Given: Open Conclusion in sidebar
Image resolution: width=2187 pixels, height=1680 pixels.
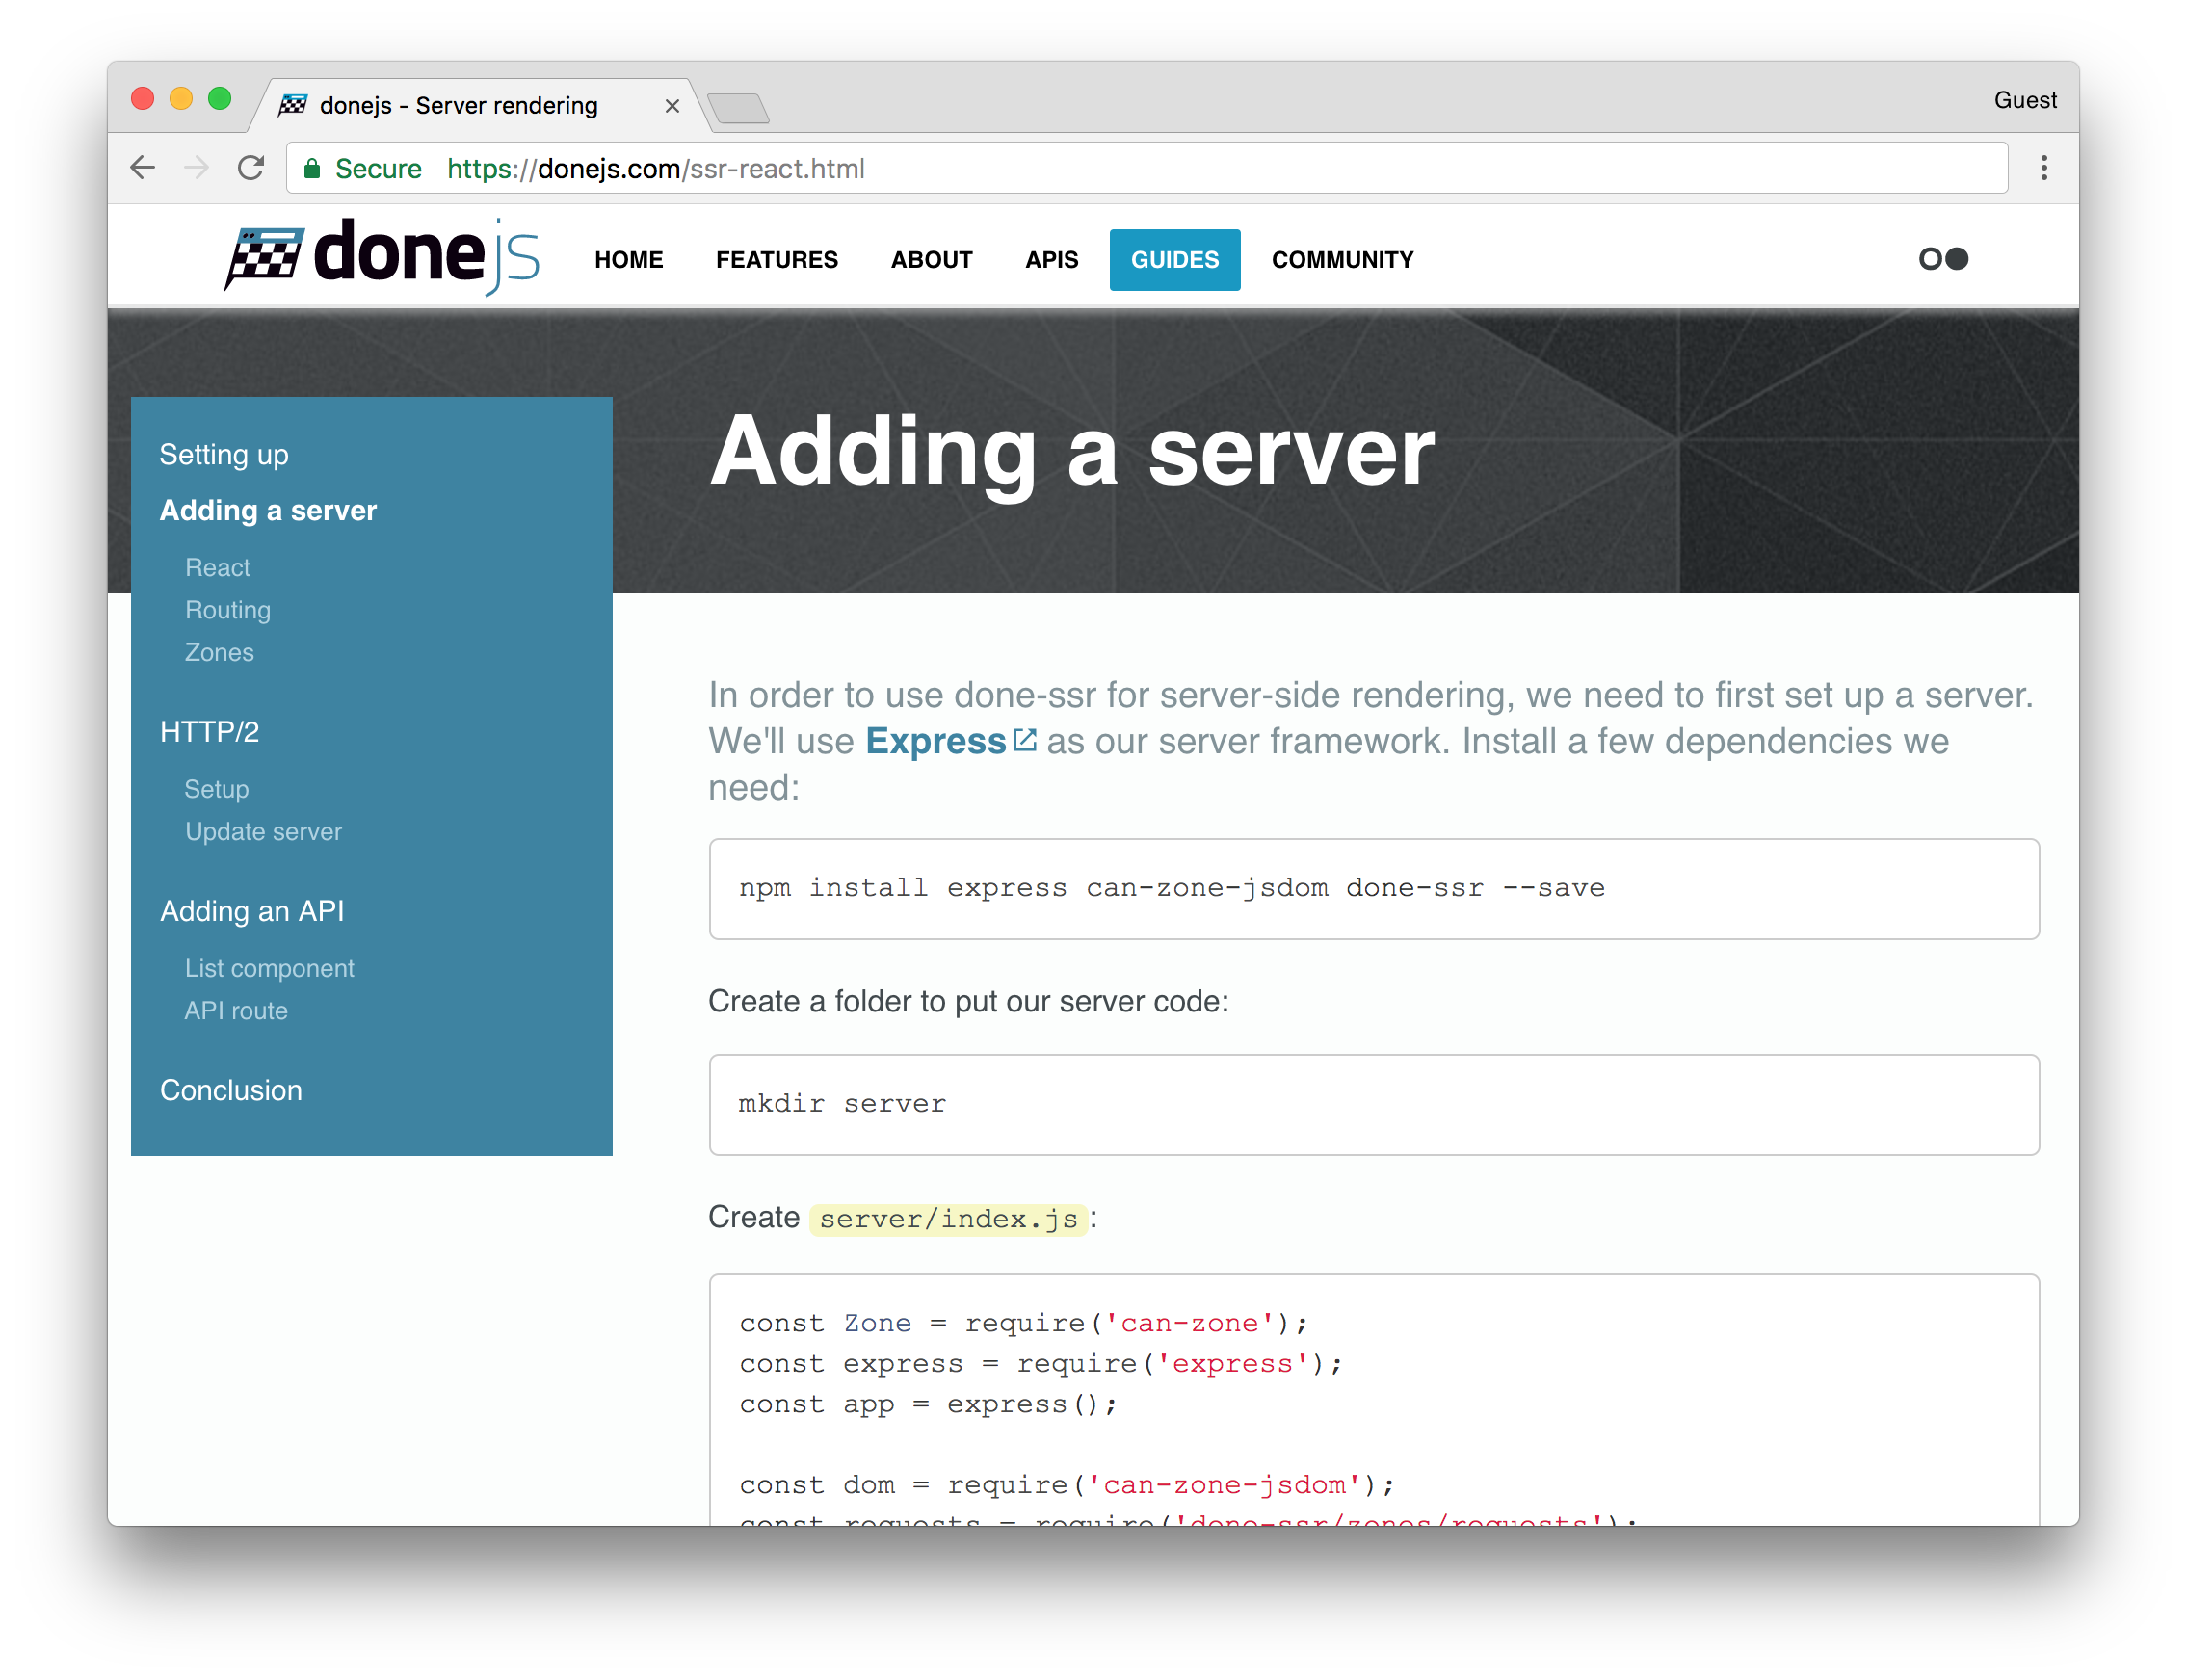Looking at the screenshot, I should point(231,1090).
